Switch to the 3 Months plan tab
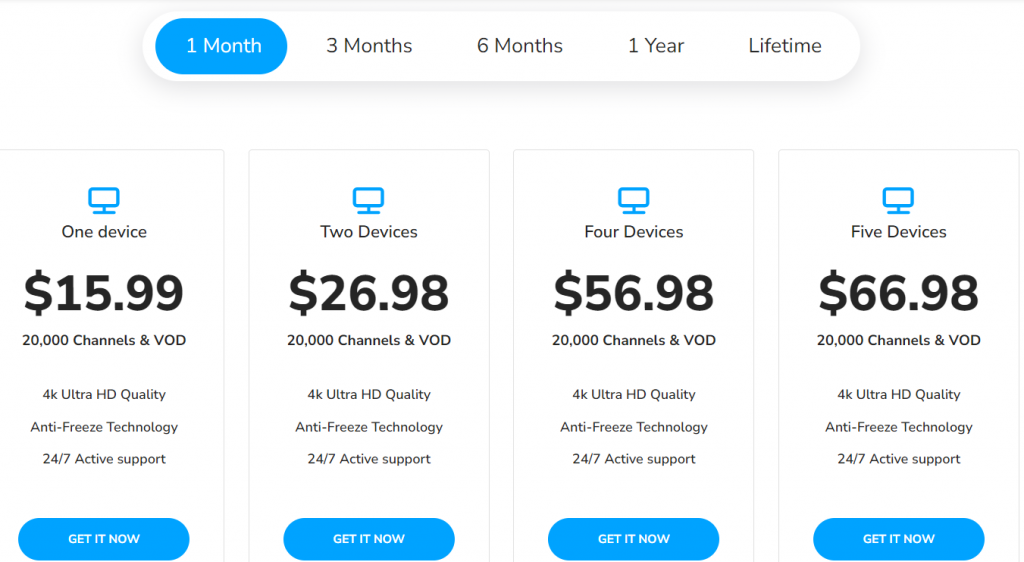1024x562 pixels. click(369, 46)
